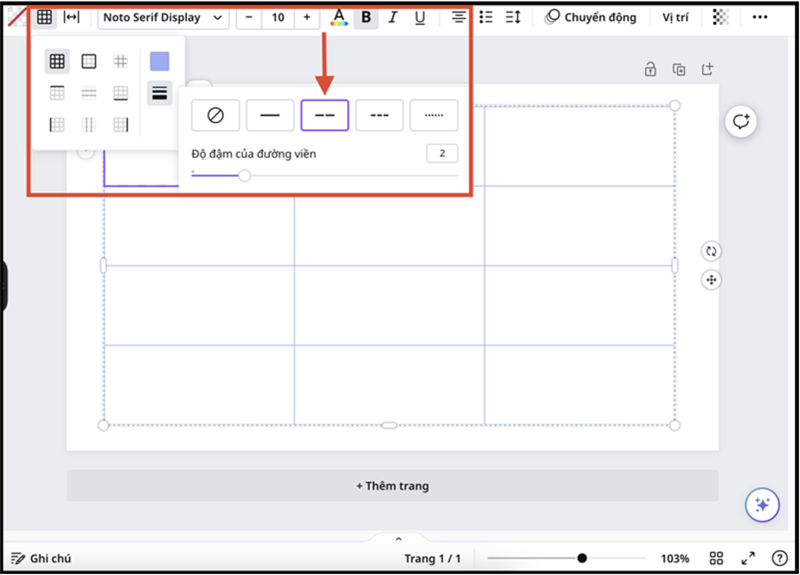Toggle bold text formatting
The height and width of the screenshot is (575, 800).
(x=366, y=17)
